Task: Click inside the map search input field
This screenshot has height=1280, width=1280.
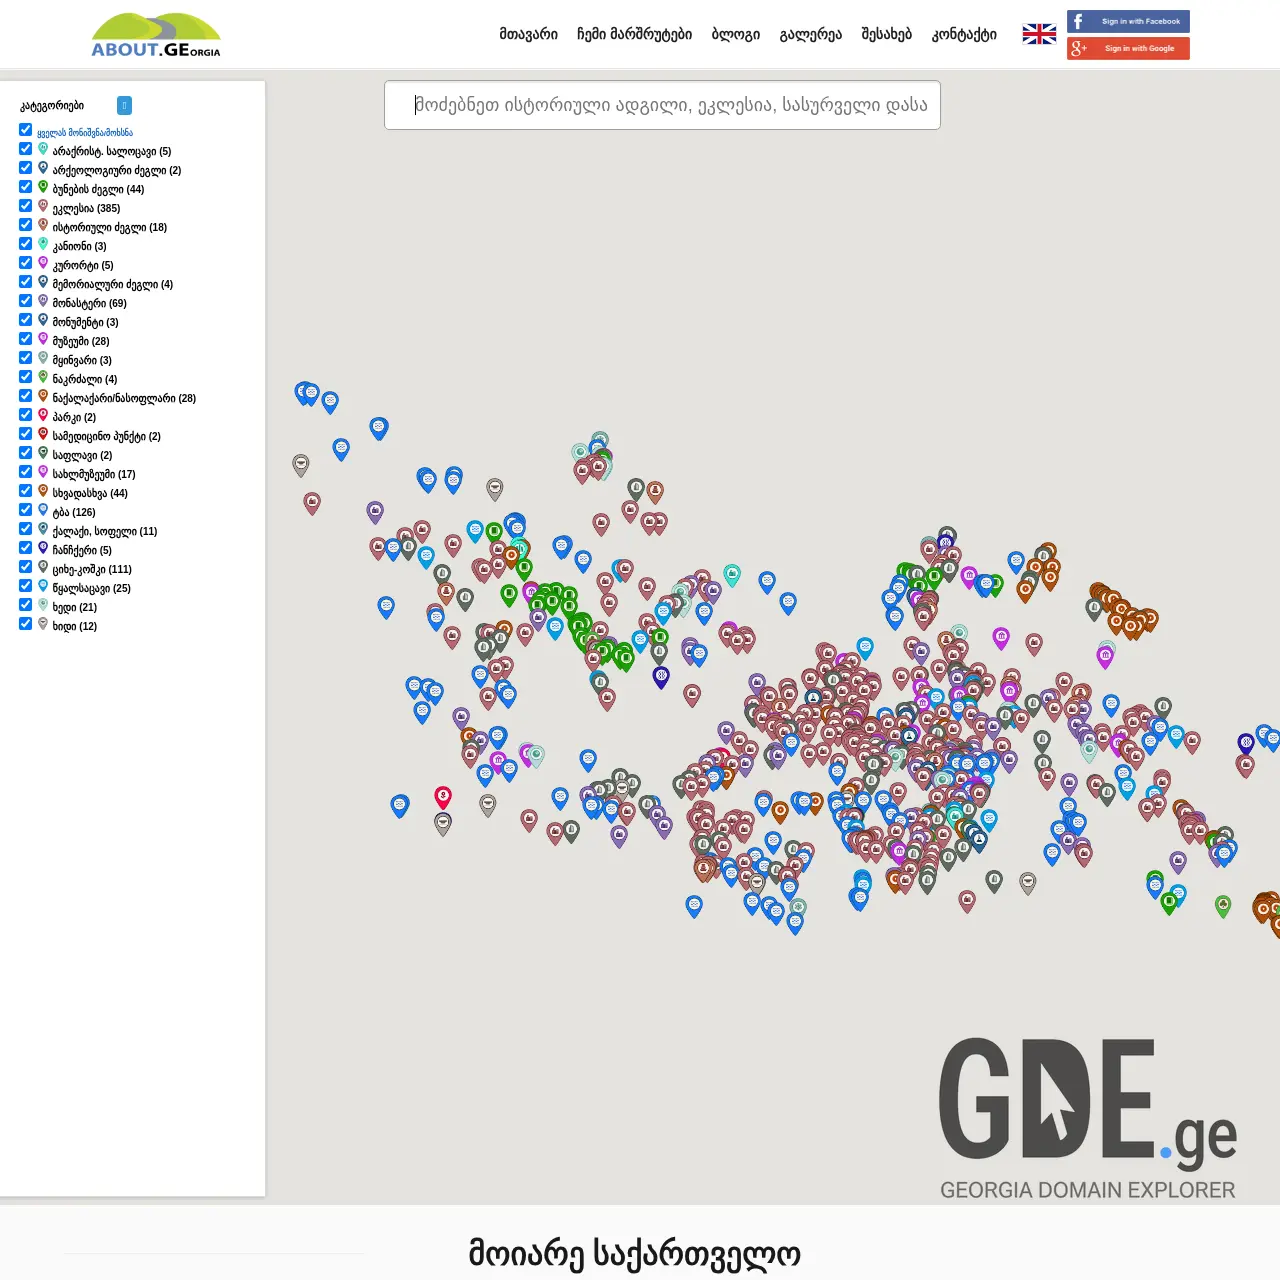Action: [x=662, y=105]
